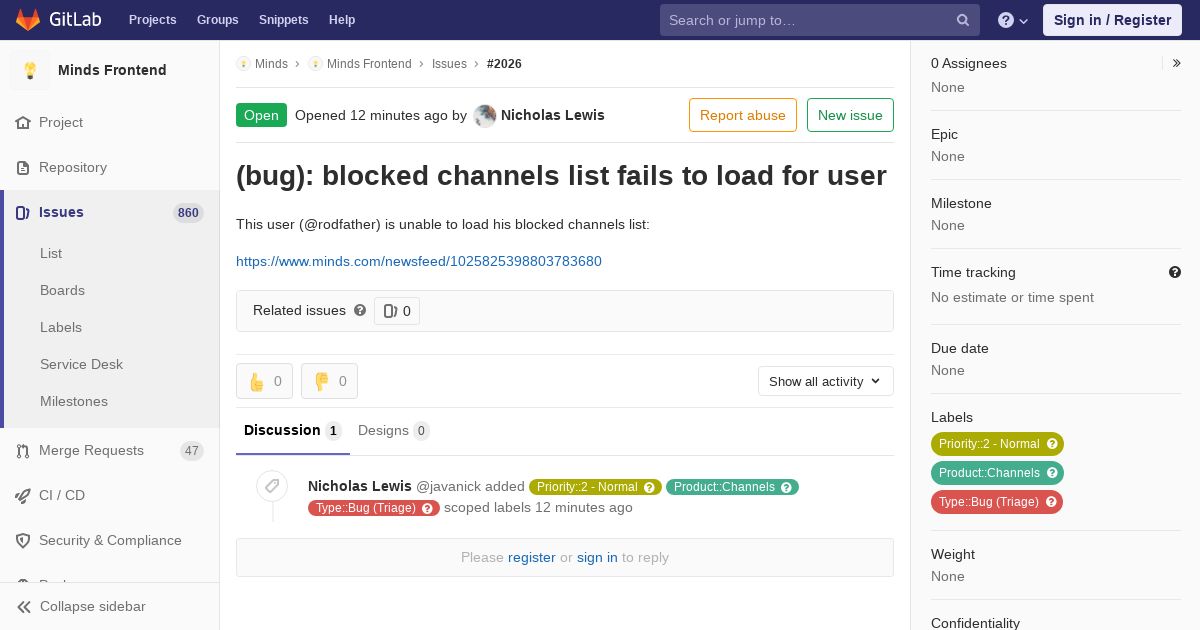Click the Merge Requests count badge 47
Viewport: 1200px width, 630px height.
click(x=192, y=451)
